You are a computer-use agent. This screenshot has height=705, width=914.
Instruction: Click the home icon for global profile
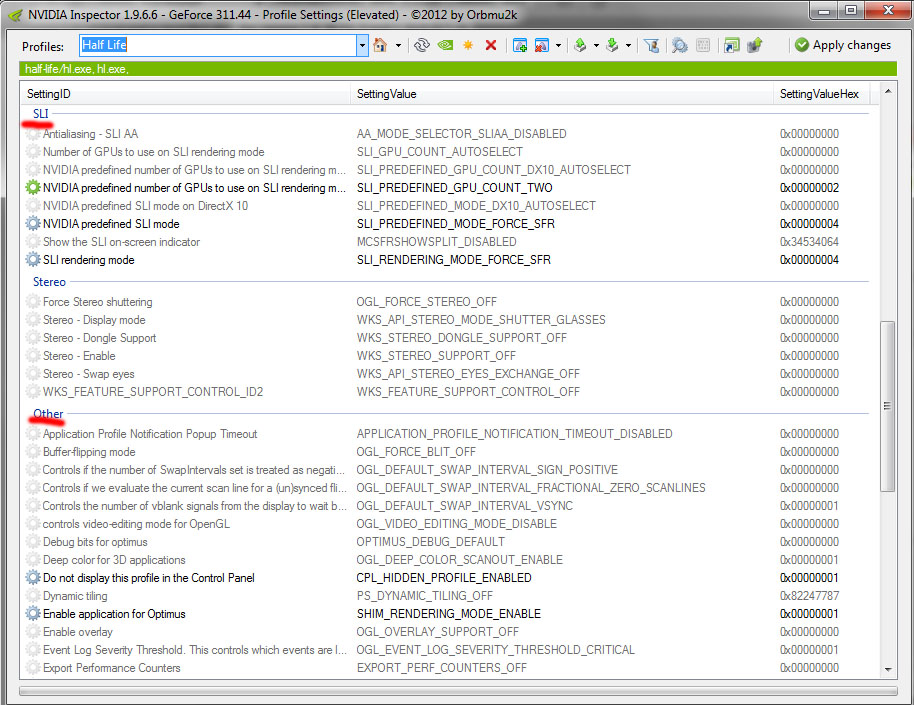(380, 45)
